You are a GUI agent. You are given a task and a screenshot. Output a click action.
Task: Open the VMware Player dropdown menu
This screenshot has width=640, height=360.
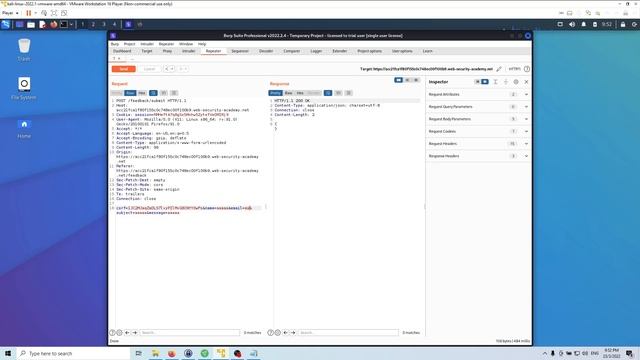[10, 13]
